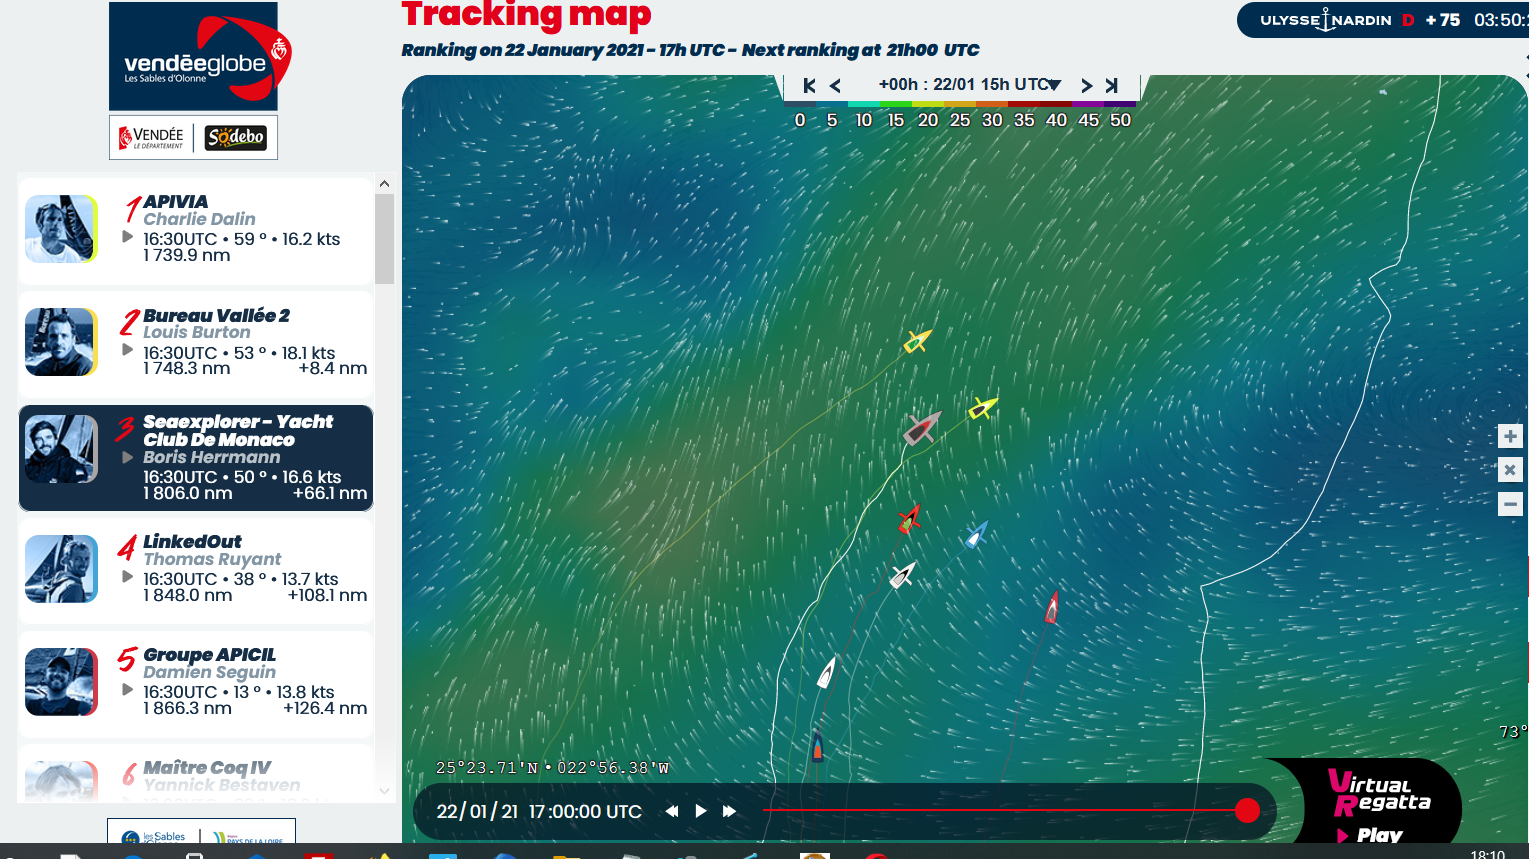Select the white boat near bottom tracks

827,672
